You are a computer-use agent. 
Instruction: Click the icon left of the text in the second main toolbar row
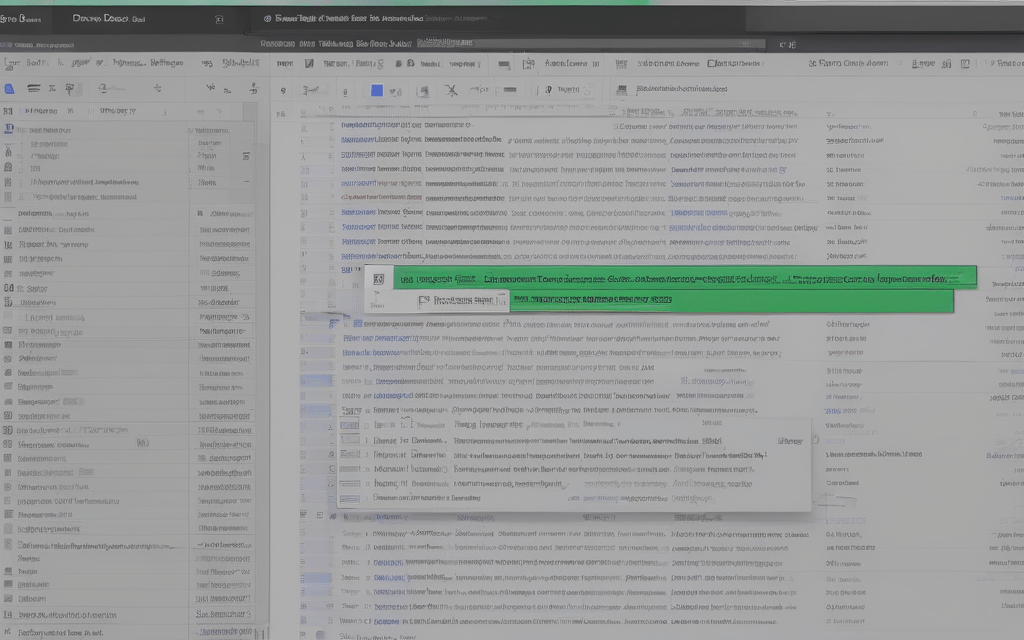click(x=624, y=90)
